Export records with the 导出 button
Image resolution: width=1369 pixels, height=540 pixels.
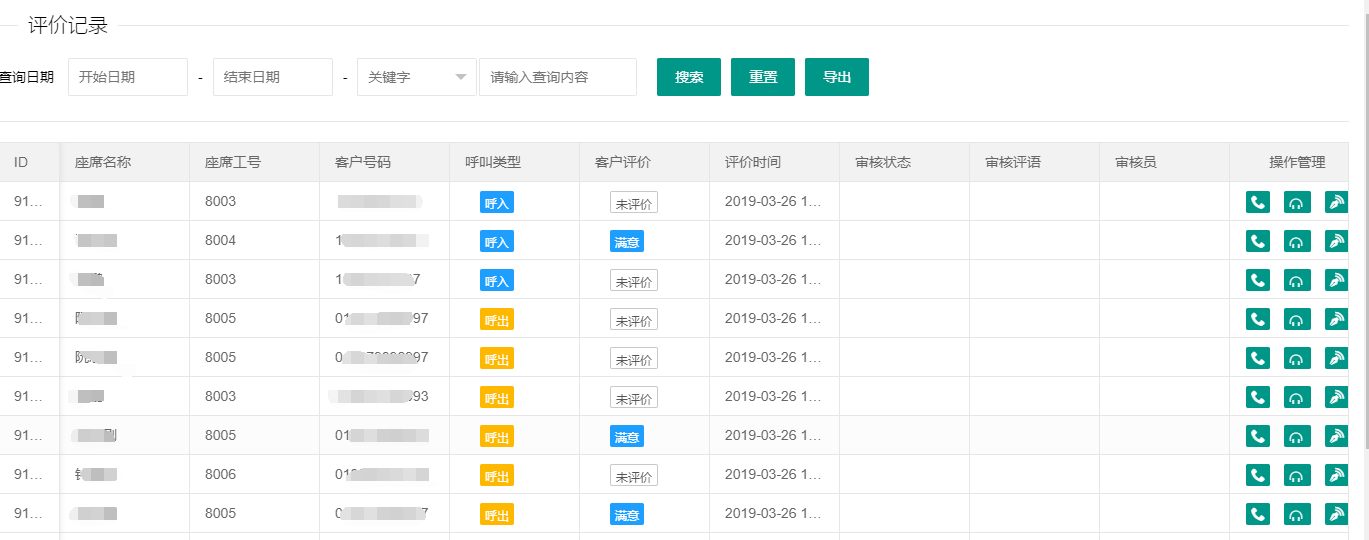pos(836,77)
